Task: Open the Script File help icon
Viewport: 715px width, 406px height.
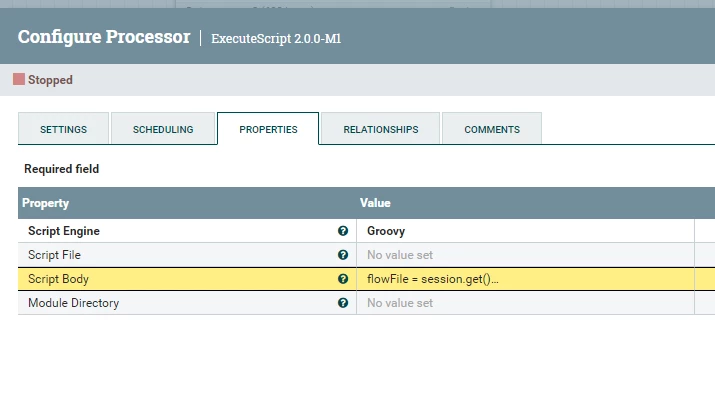Action: (x=343, y=255)
